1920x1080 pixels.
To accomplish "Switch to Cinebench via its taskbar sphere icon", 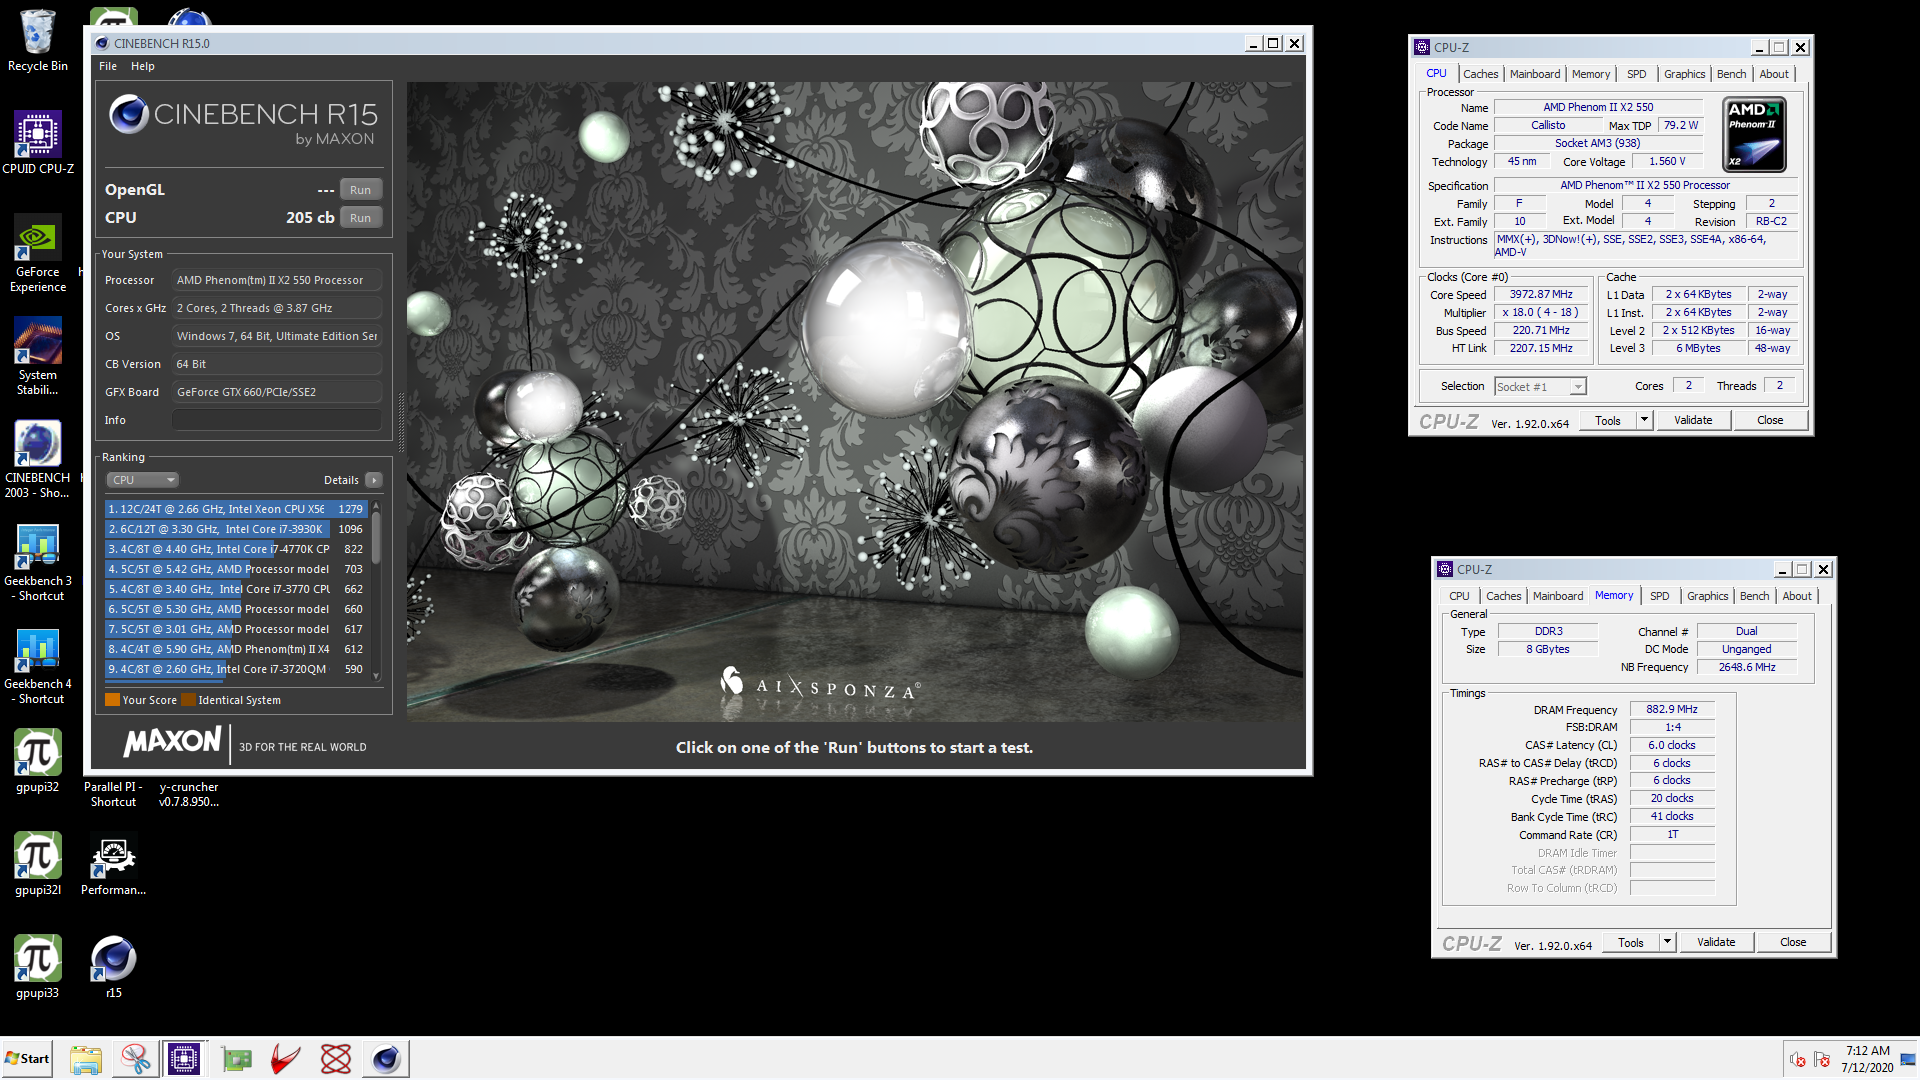I will coord(386,1058).
